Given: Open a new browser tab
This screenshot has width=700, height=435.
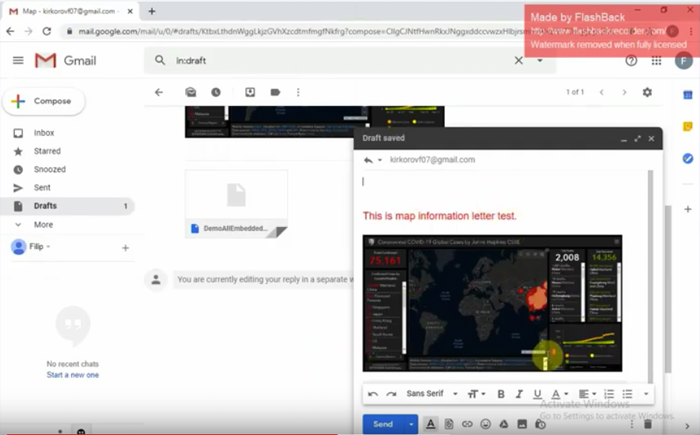Looking at the screenshot, I should click(x=152, y=11).
